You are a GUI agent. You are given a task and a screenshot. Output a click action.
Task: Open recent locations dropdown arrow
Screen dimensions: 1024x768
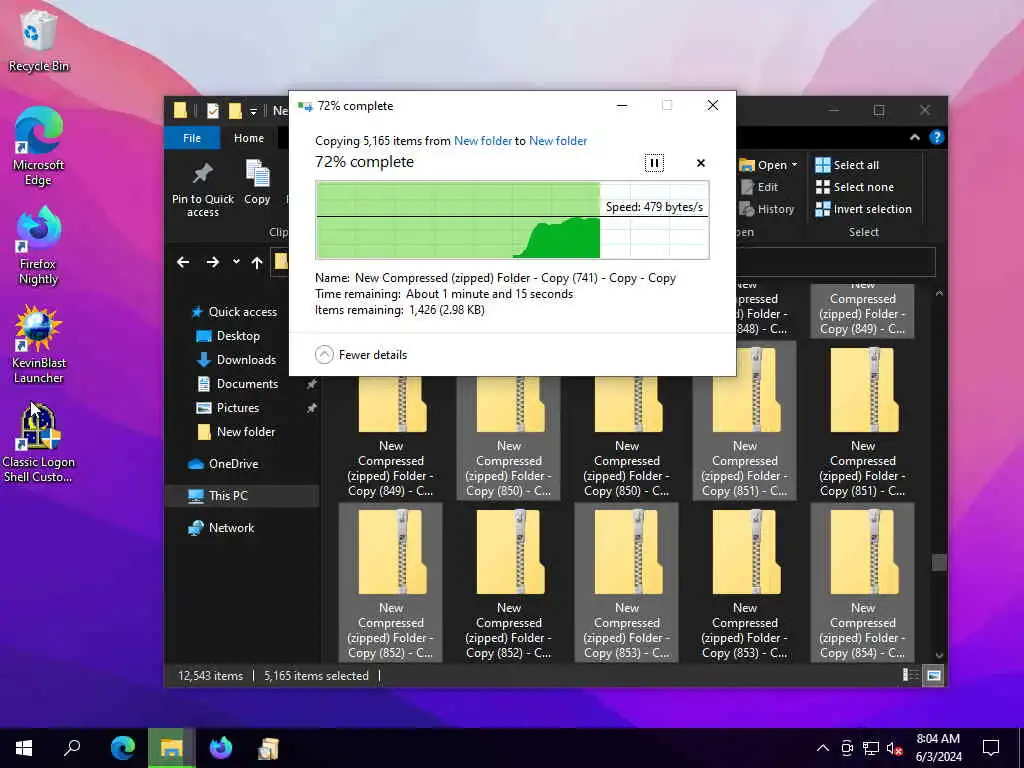click(236, 262)
